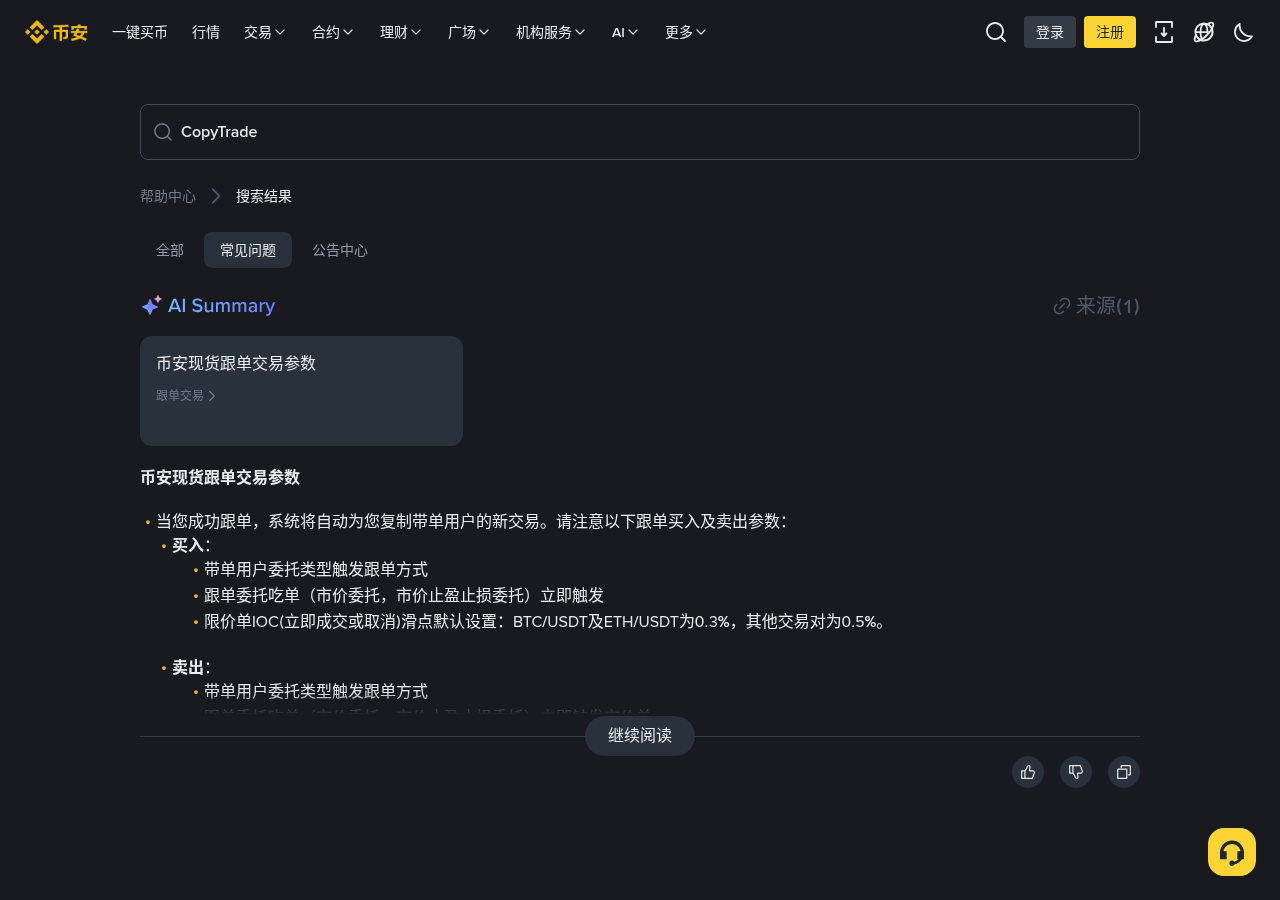The width and height of the screenshot is (1280, 900).
Task: Click line 跟单委托吃单 立即触发
Action: click(x=404, y=595)
